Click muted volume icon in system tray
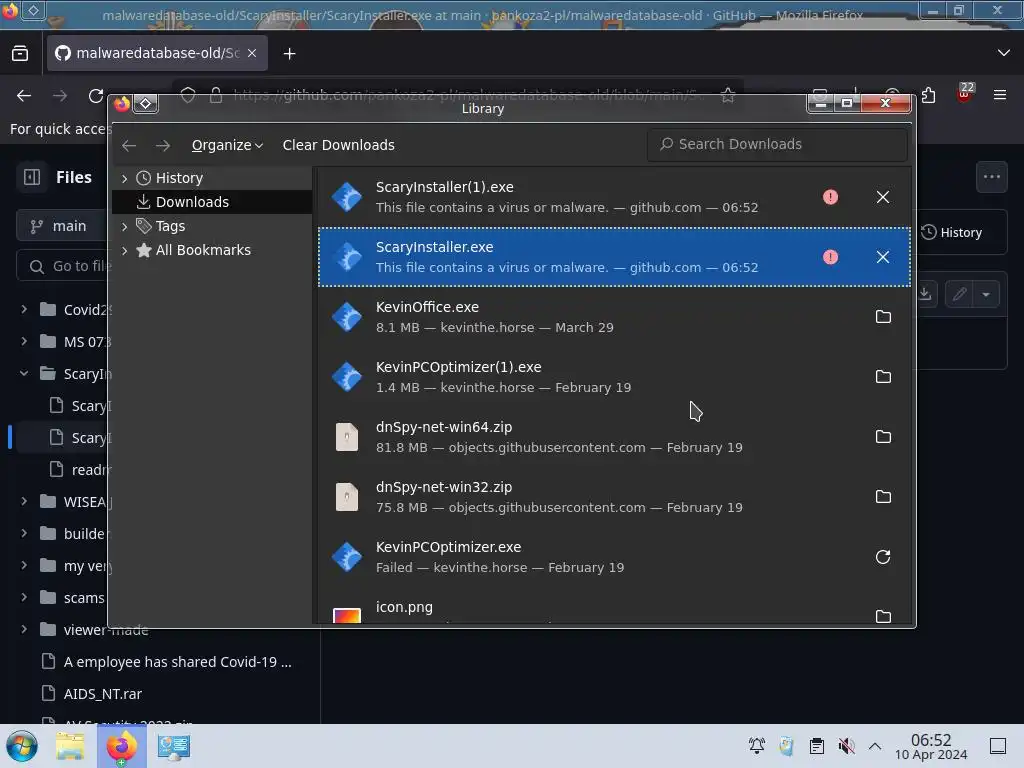Viewport: 1024px width, 768px height. pyautogui.click(x=846, y=746)
